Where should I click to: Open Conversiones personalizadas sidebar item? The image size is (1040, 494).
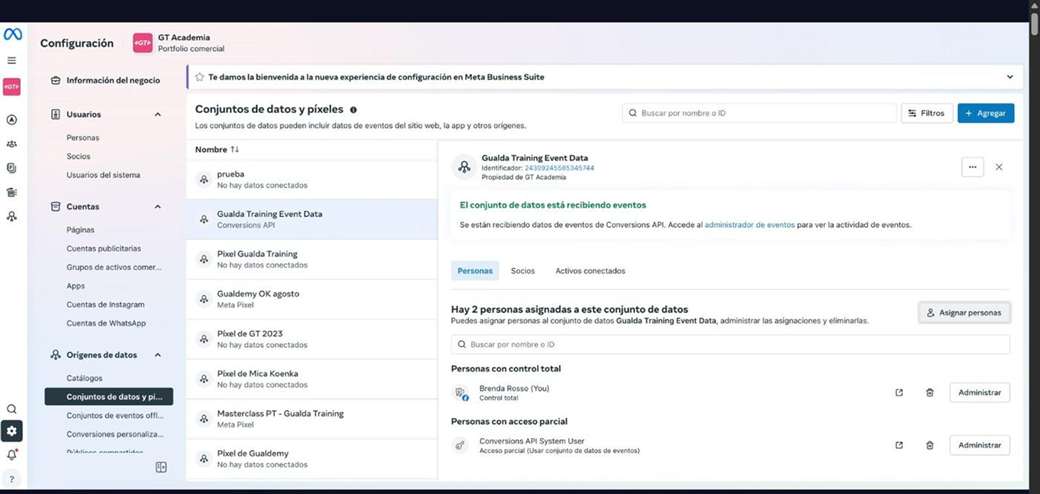point(115,434)
